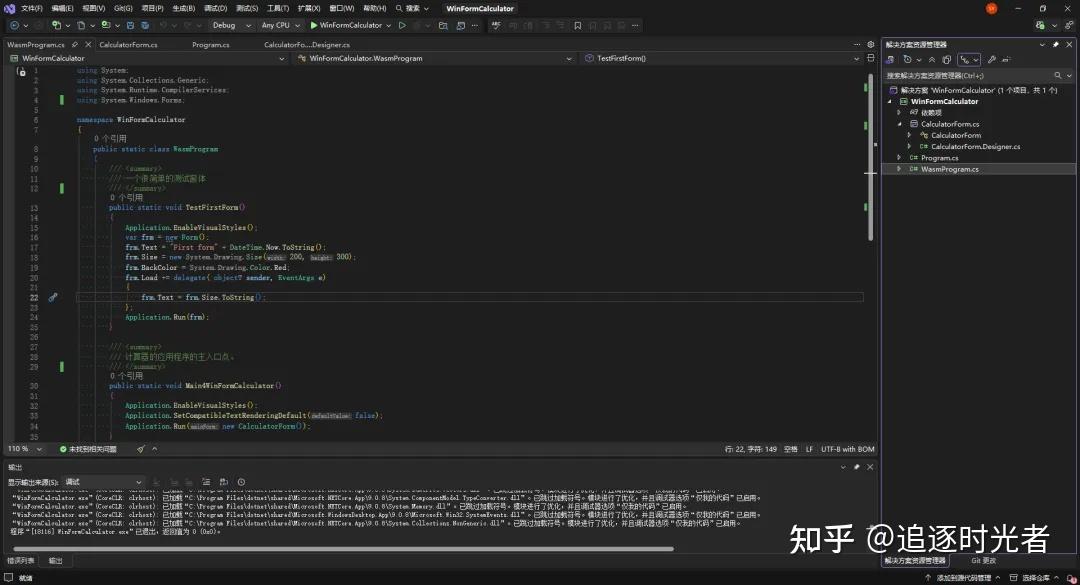This screenshot has width=1080, height=585.
Task: Switch to the CalculatorFo...Designer.cs tab
Action: click(x=307, y=45)
